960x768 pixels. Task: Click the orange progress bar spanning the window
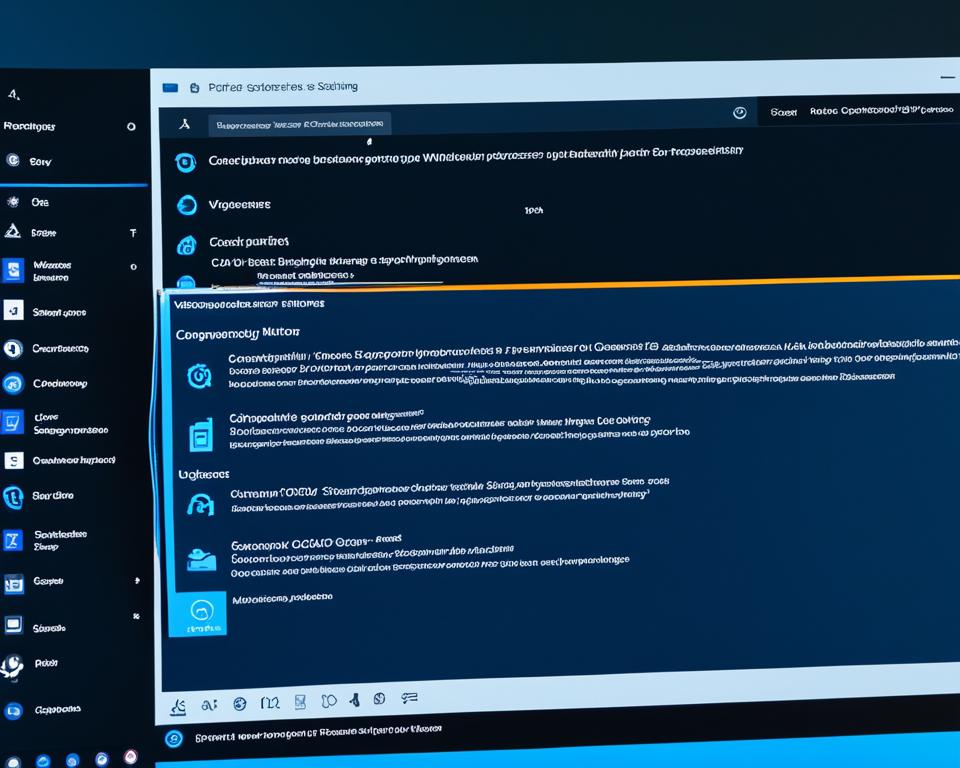(x=560, y=283)
